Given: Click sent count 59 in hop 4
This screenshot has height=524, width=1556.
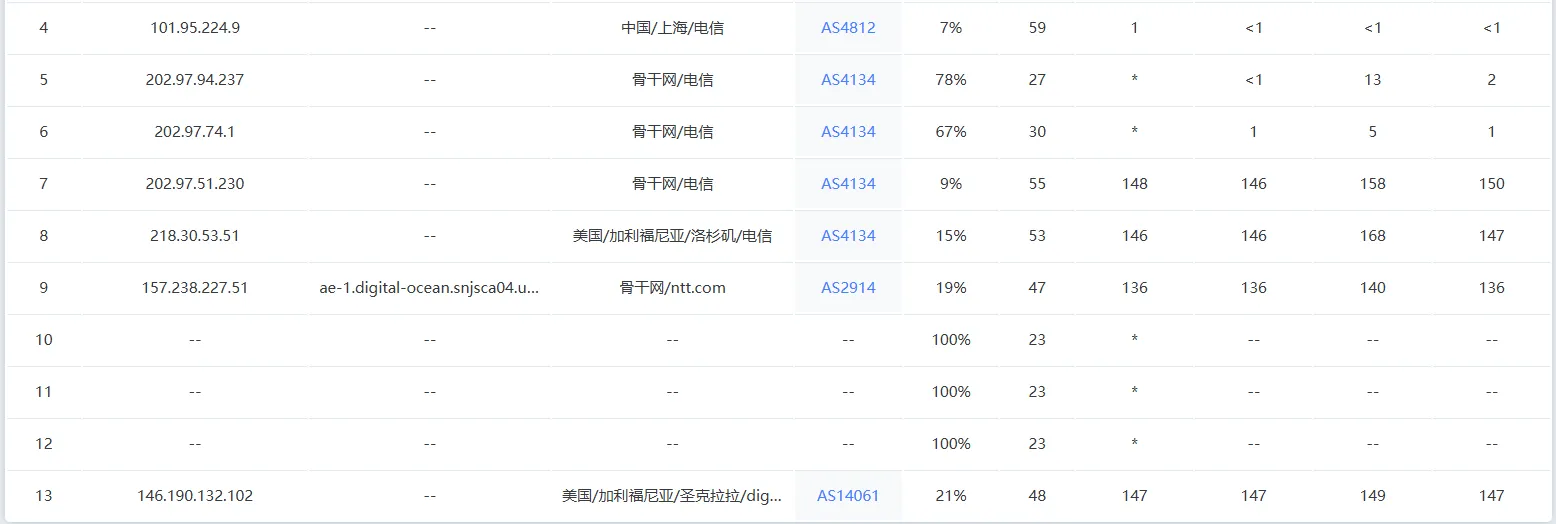Looking at the screenshot, I should tap(1037, 28).
